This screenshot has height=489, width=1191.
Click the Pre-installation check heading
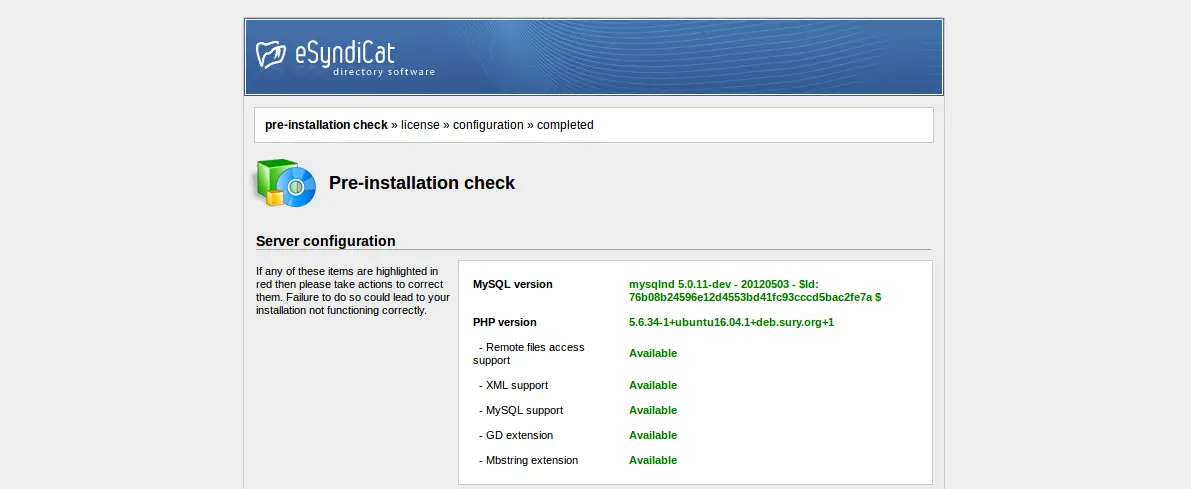(422, 183)
